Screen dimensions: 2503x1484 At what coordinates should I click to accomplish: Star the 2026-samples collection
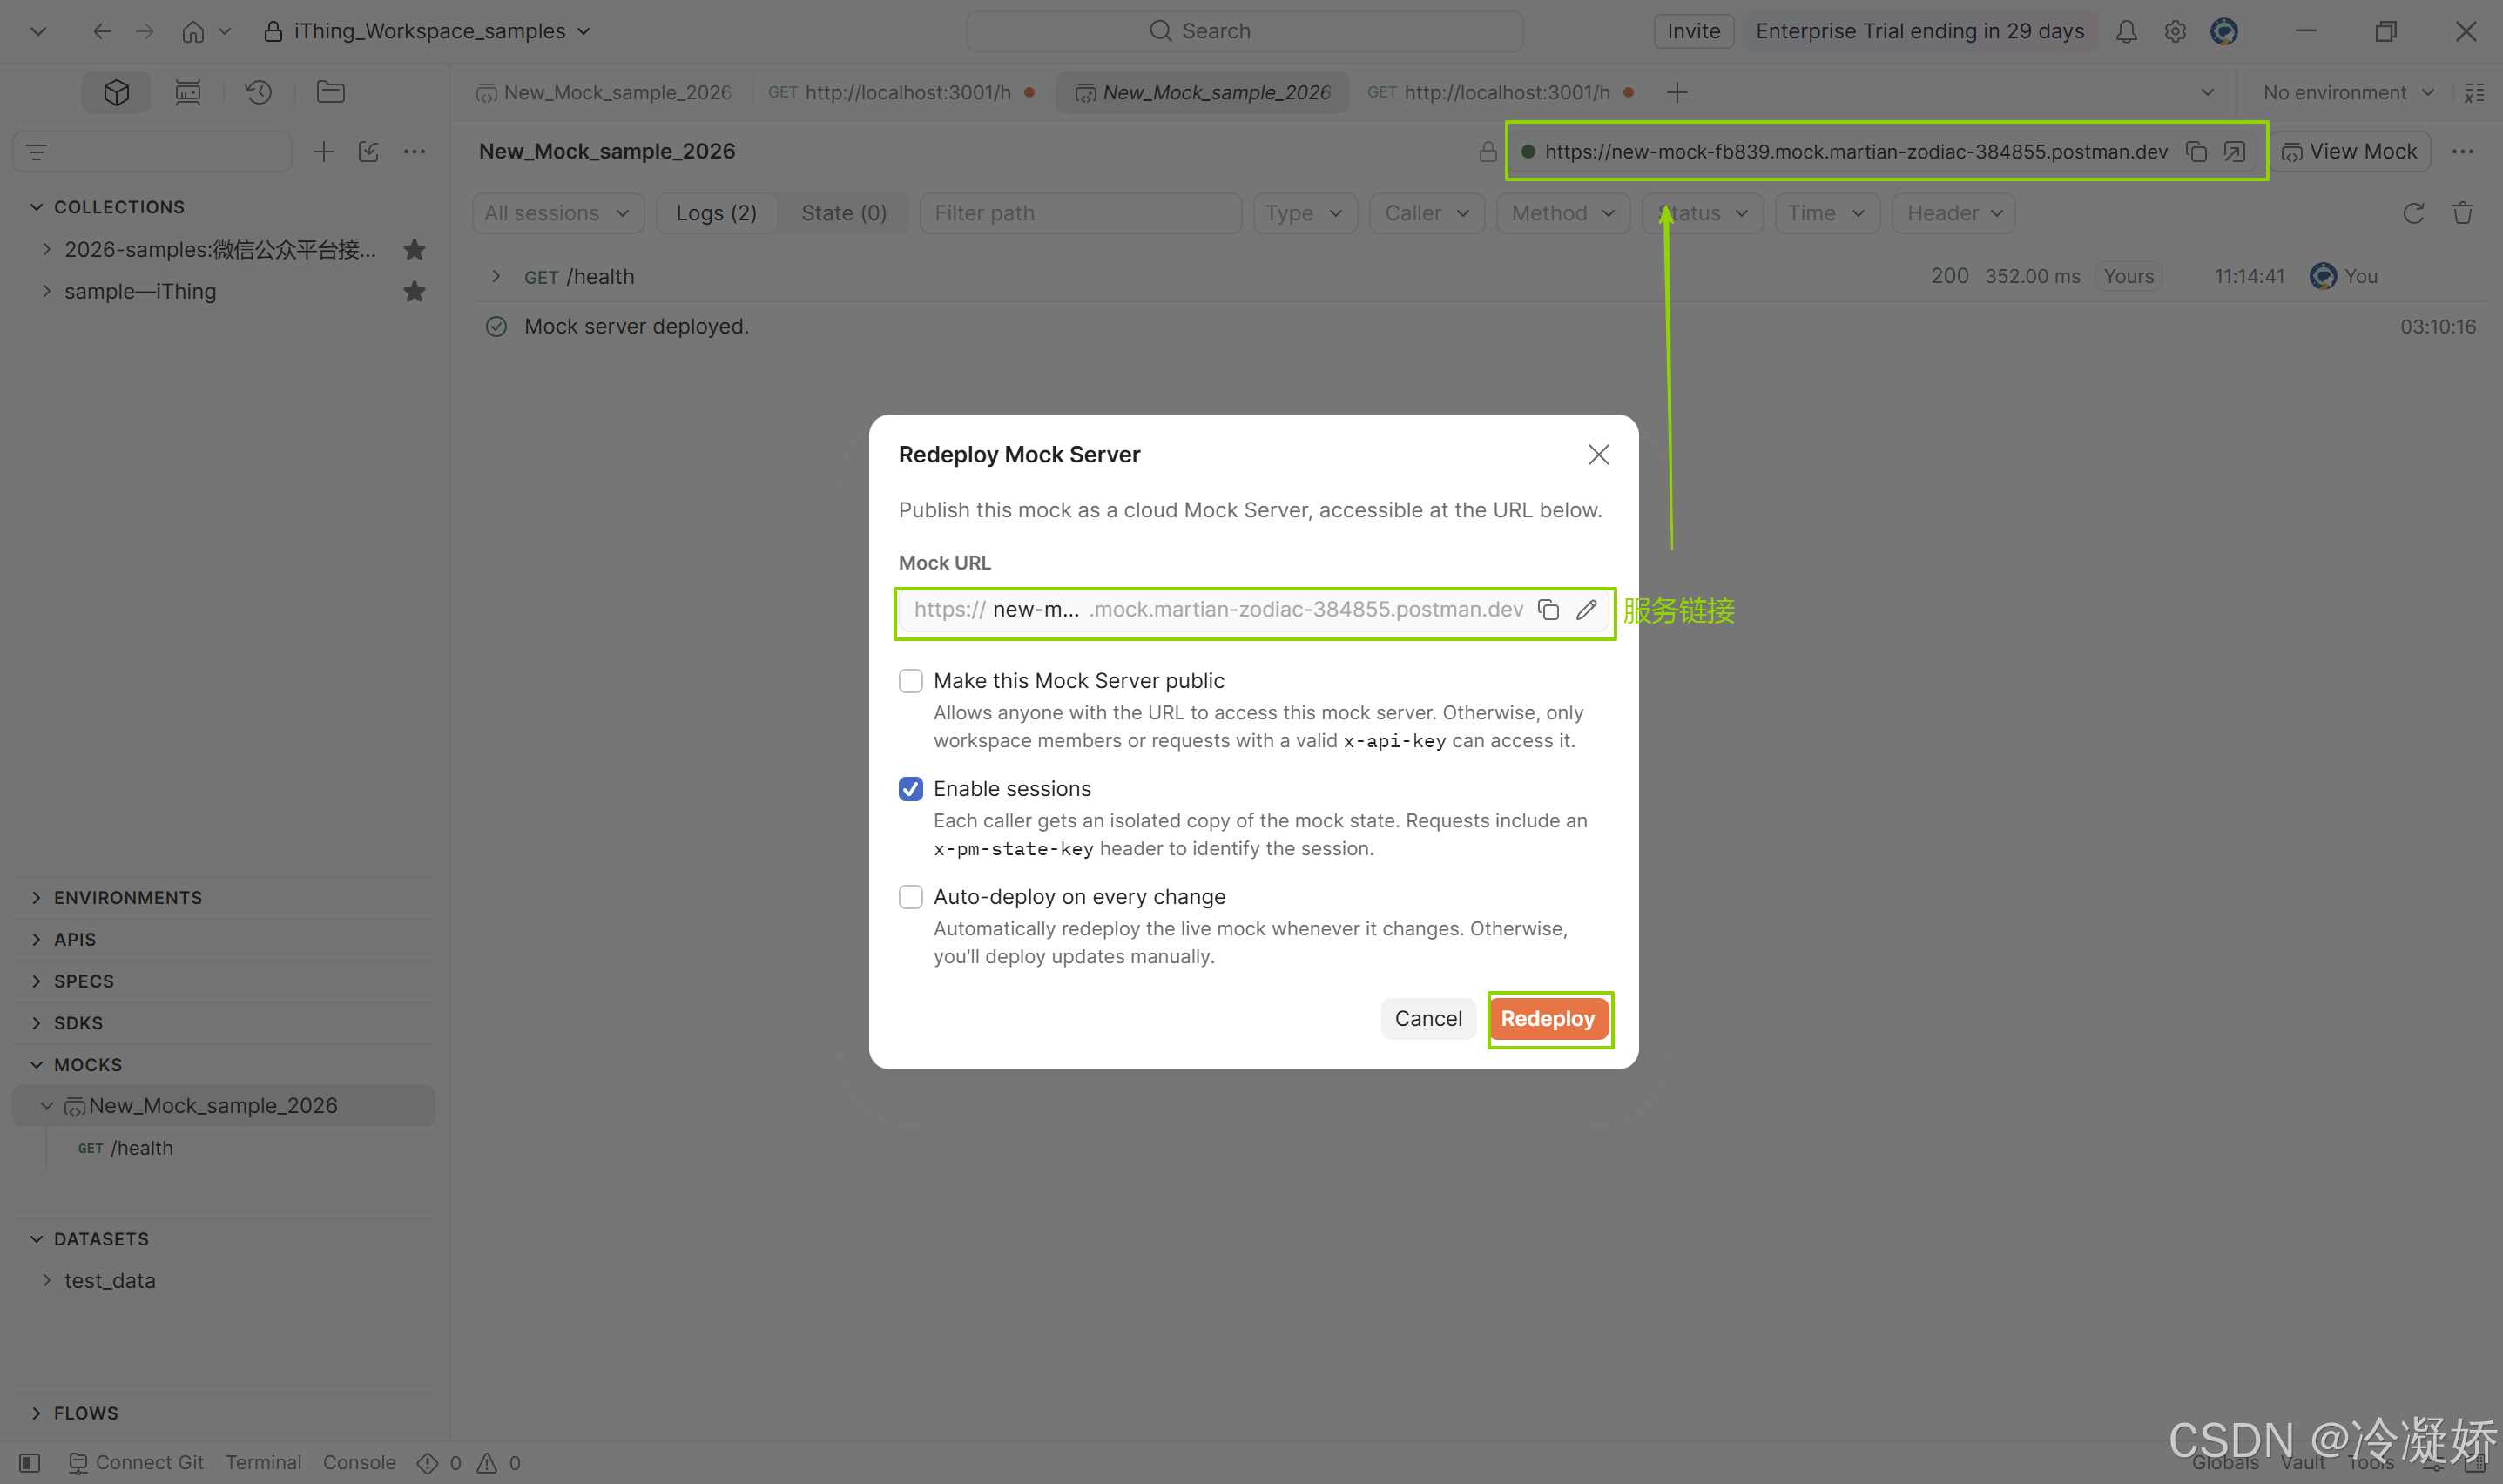414,249
